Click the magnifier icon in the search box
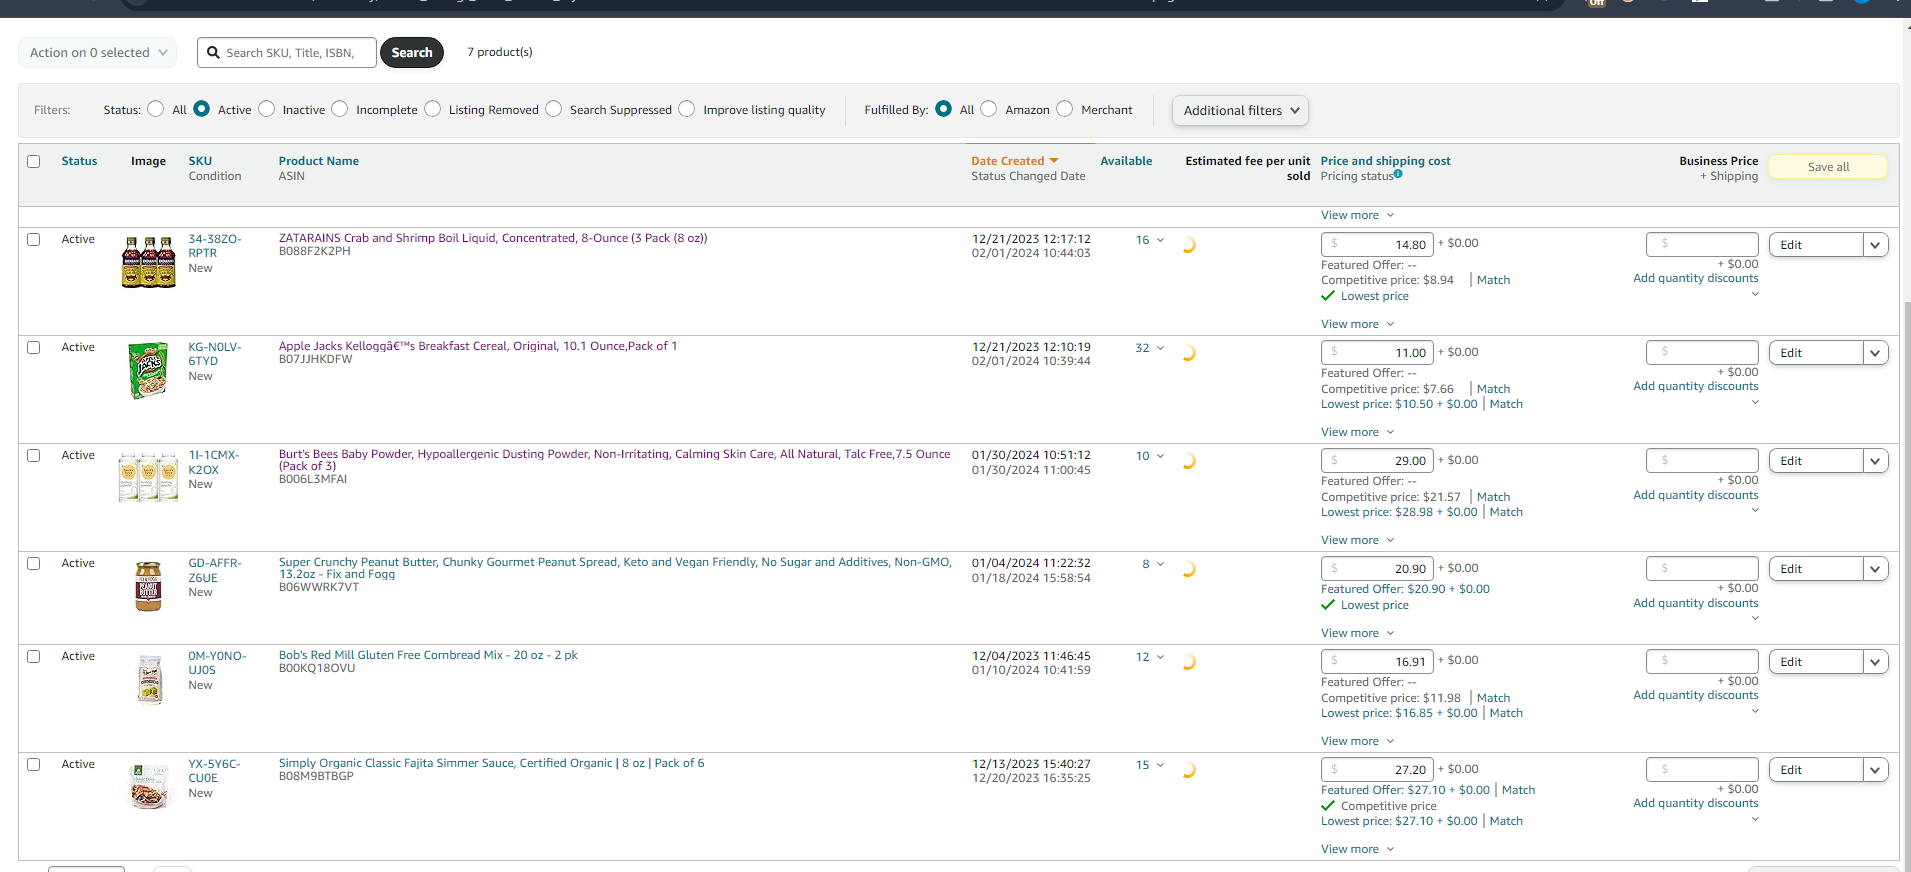 click(213, 53)
